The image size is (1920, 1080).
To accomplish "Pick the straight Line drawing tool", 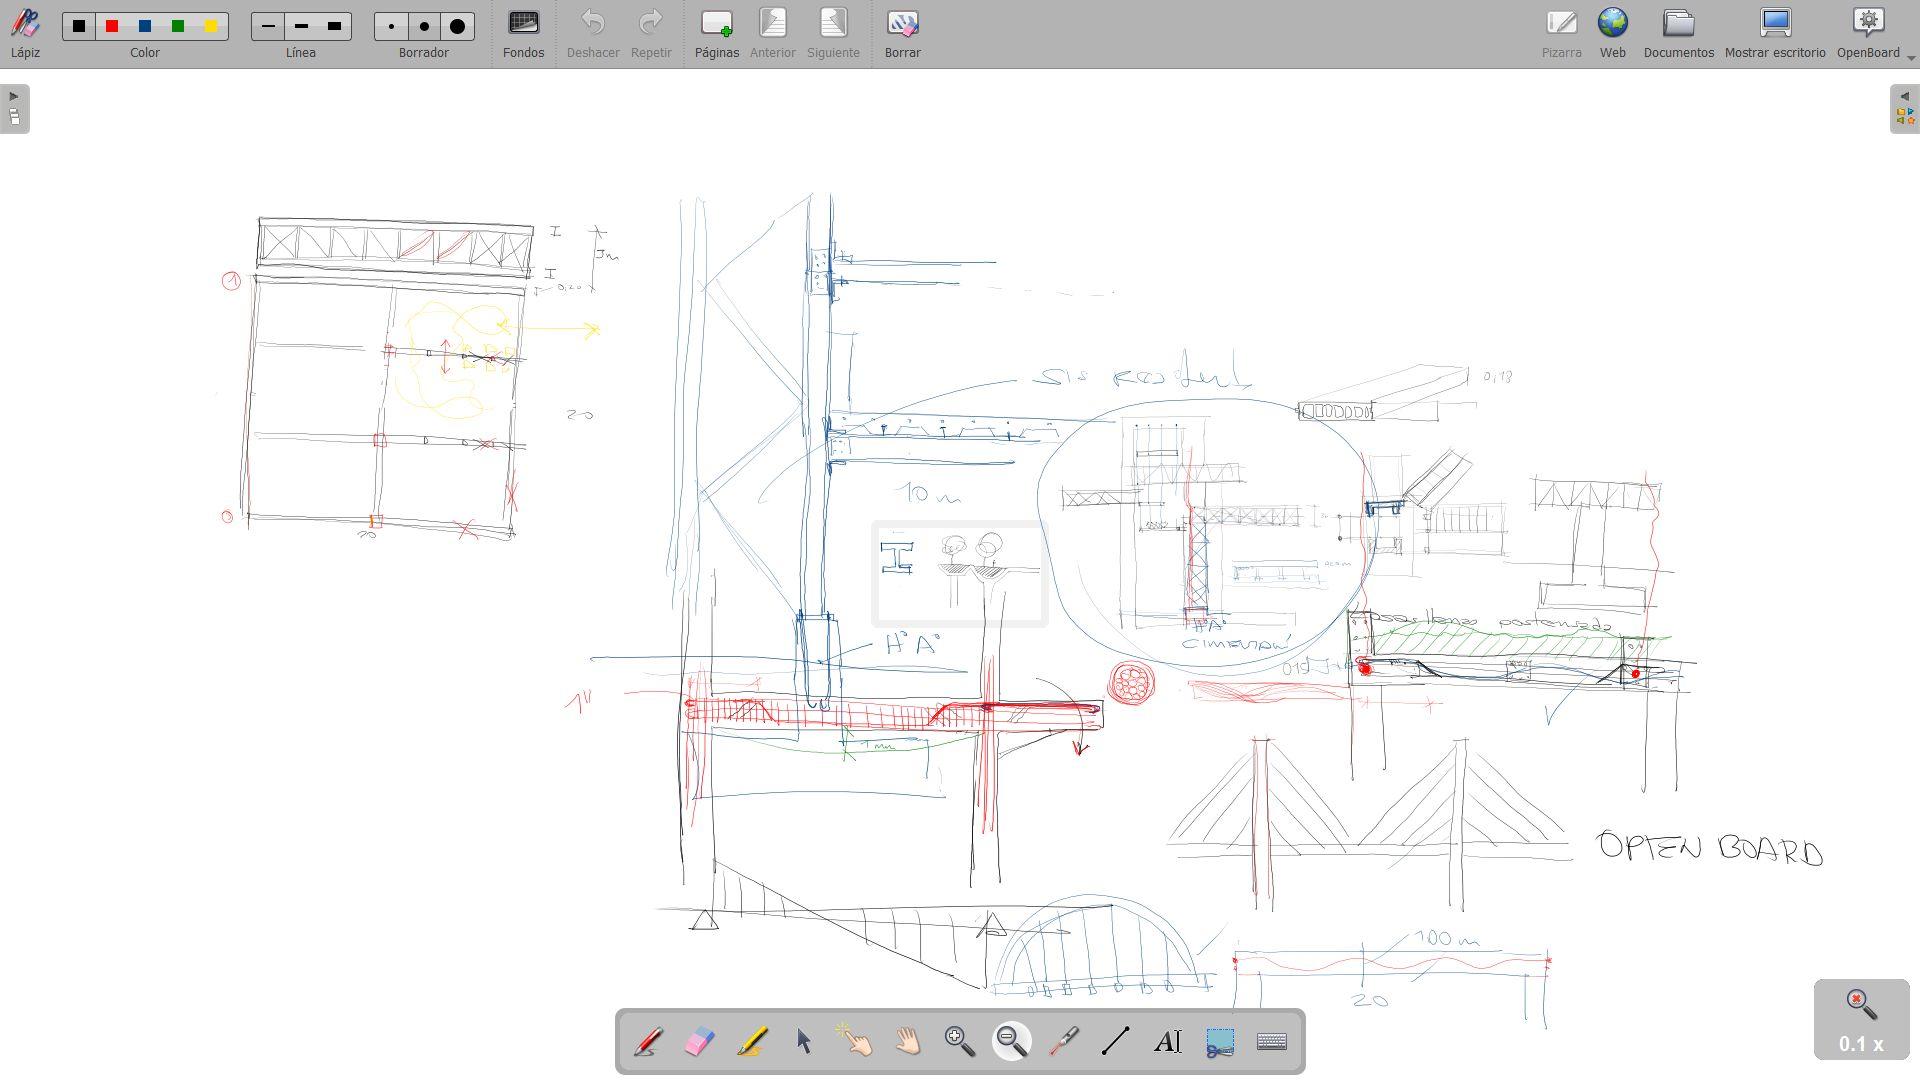I will point(1116,1042).
